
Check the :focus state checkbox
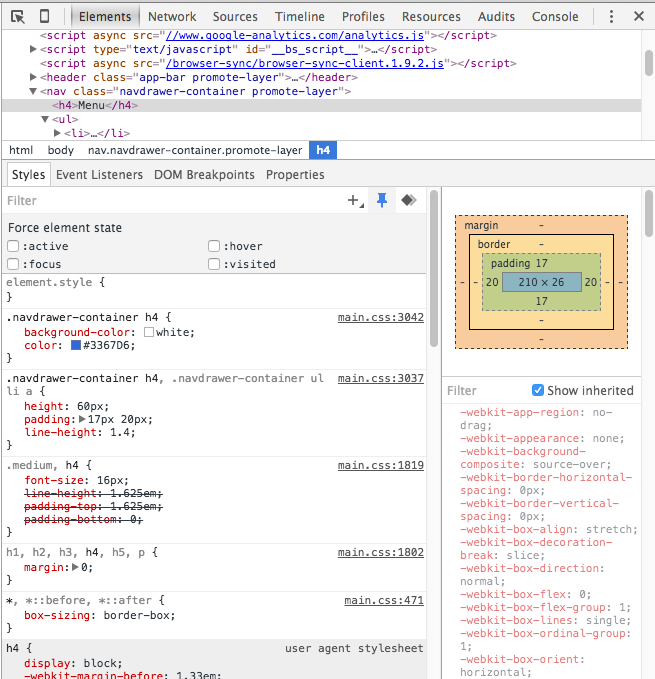coord(13,264)
